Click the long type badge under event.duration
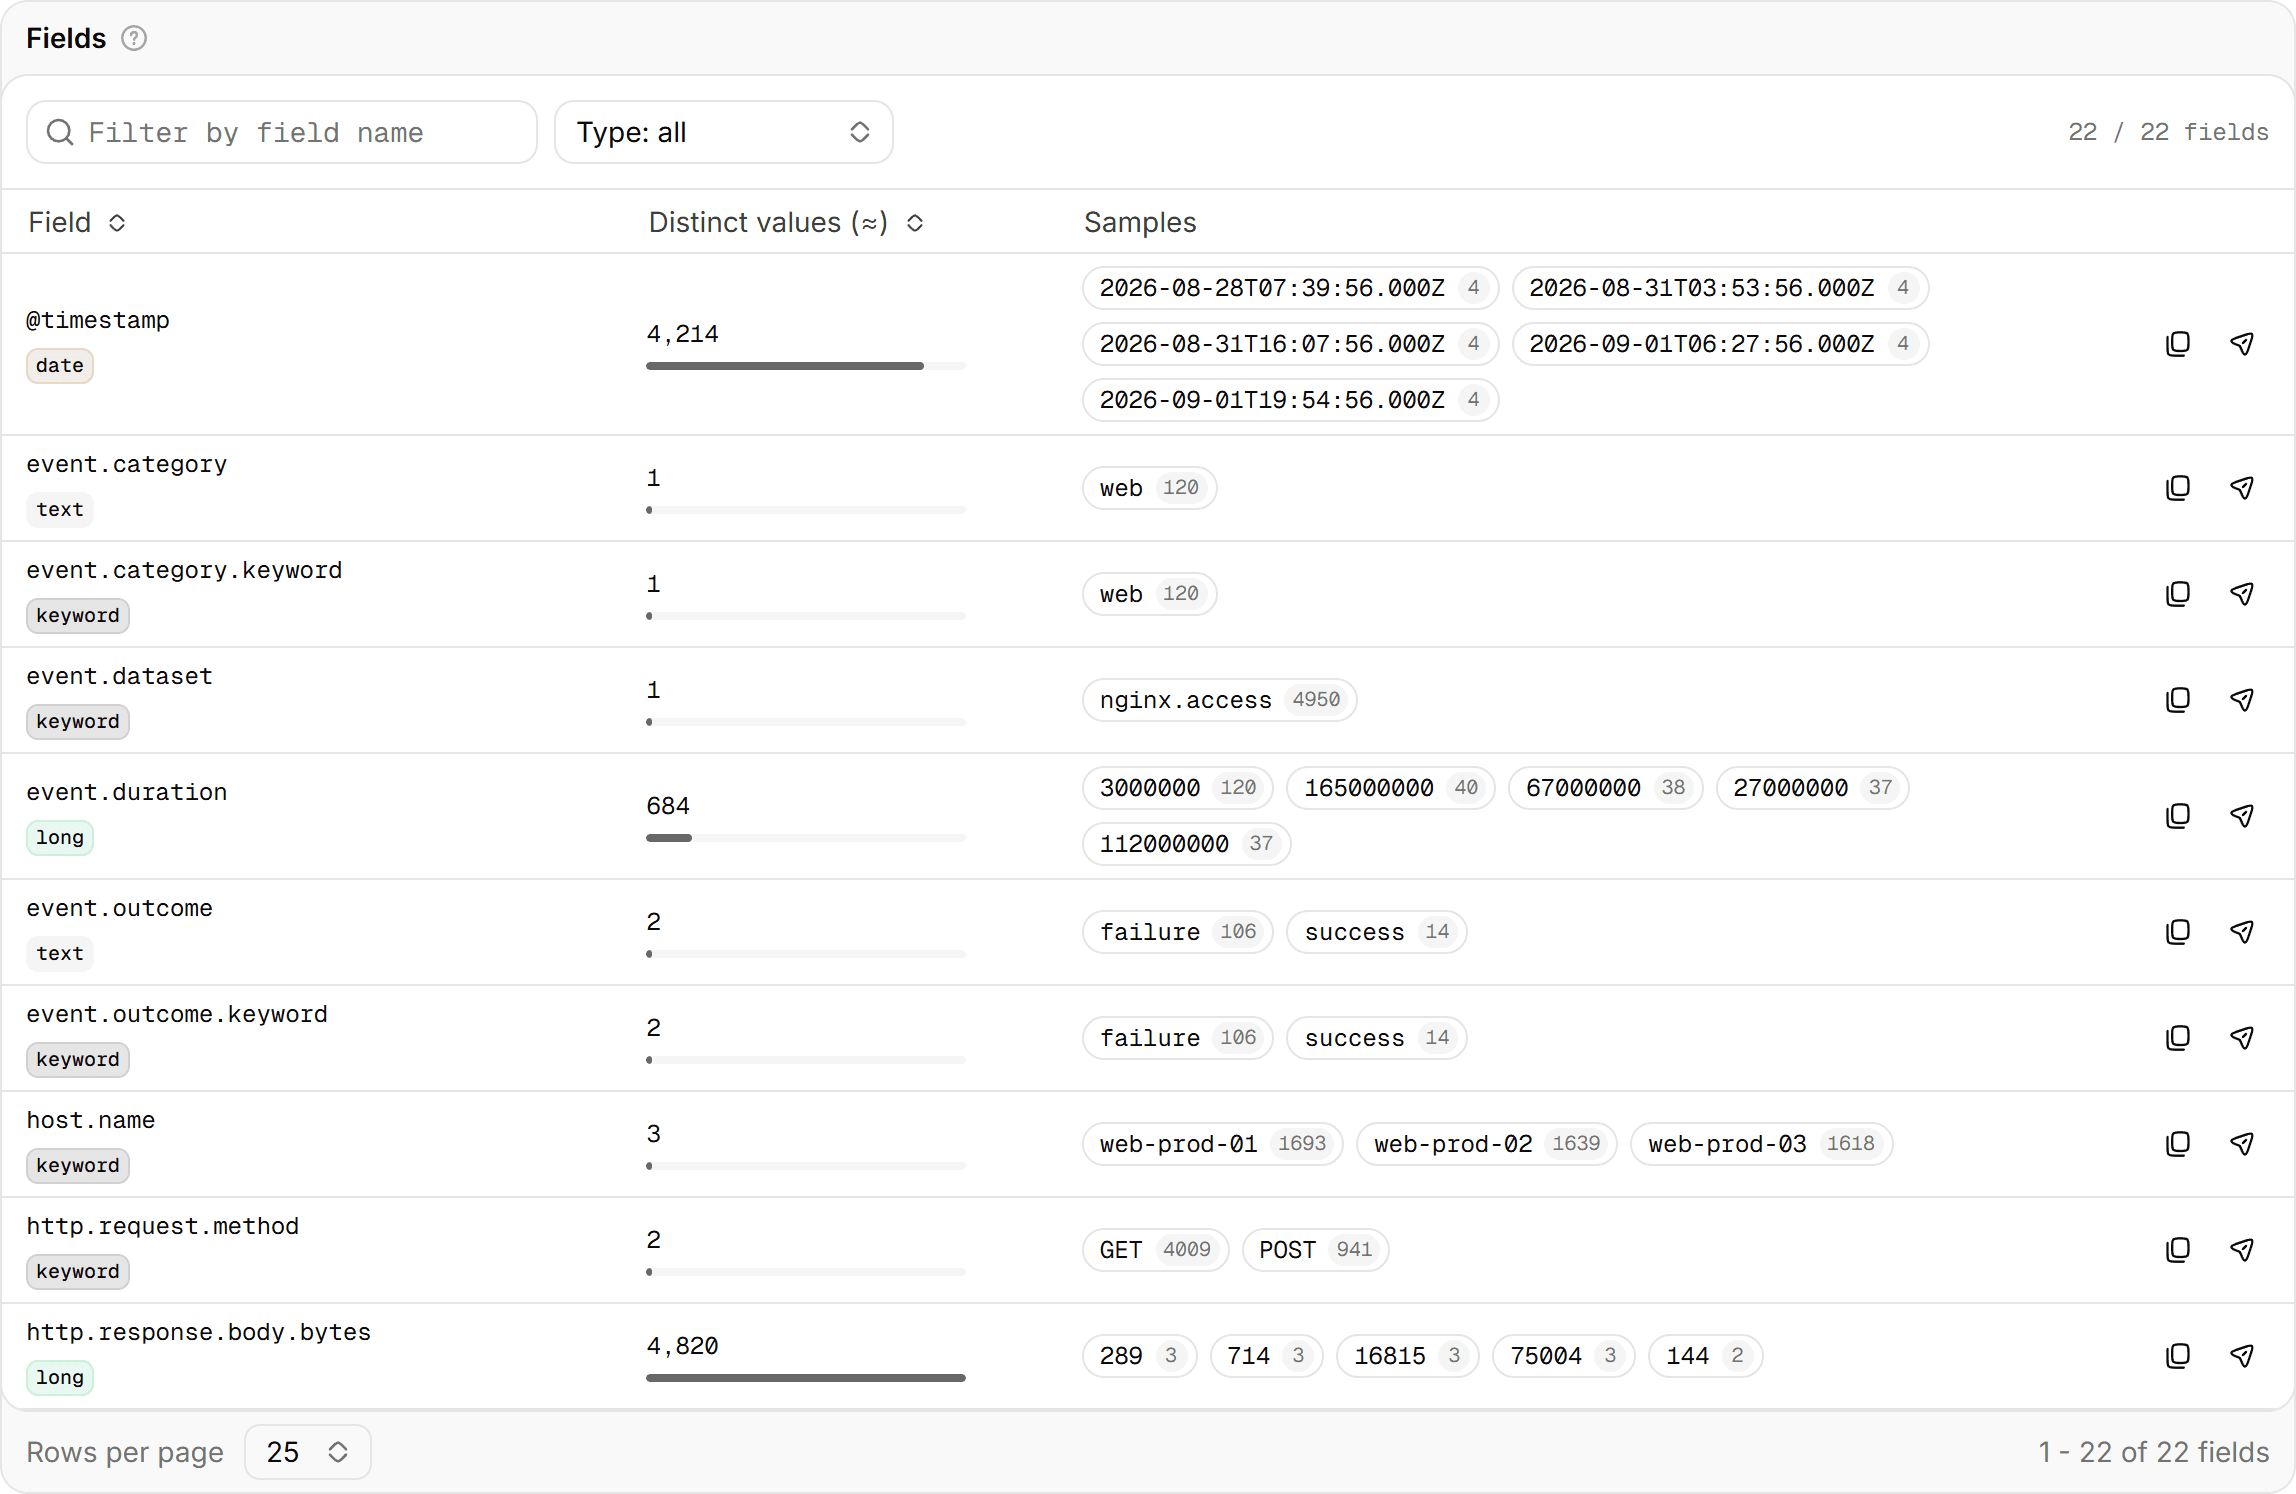 pos(60,838)
